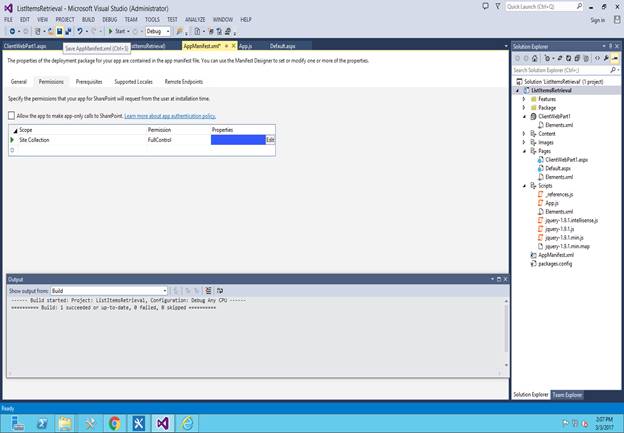Click the Clear All icon in Output panel
This screenshot has height=433, width=624.
[x=208, y=291]
